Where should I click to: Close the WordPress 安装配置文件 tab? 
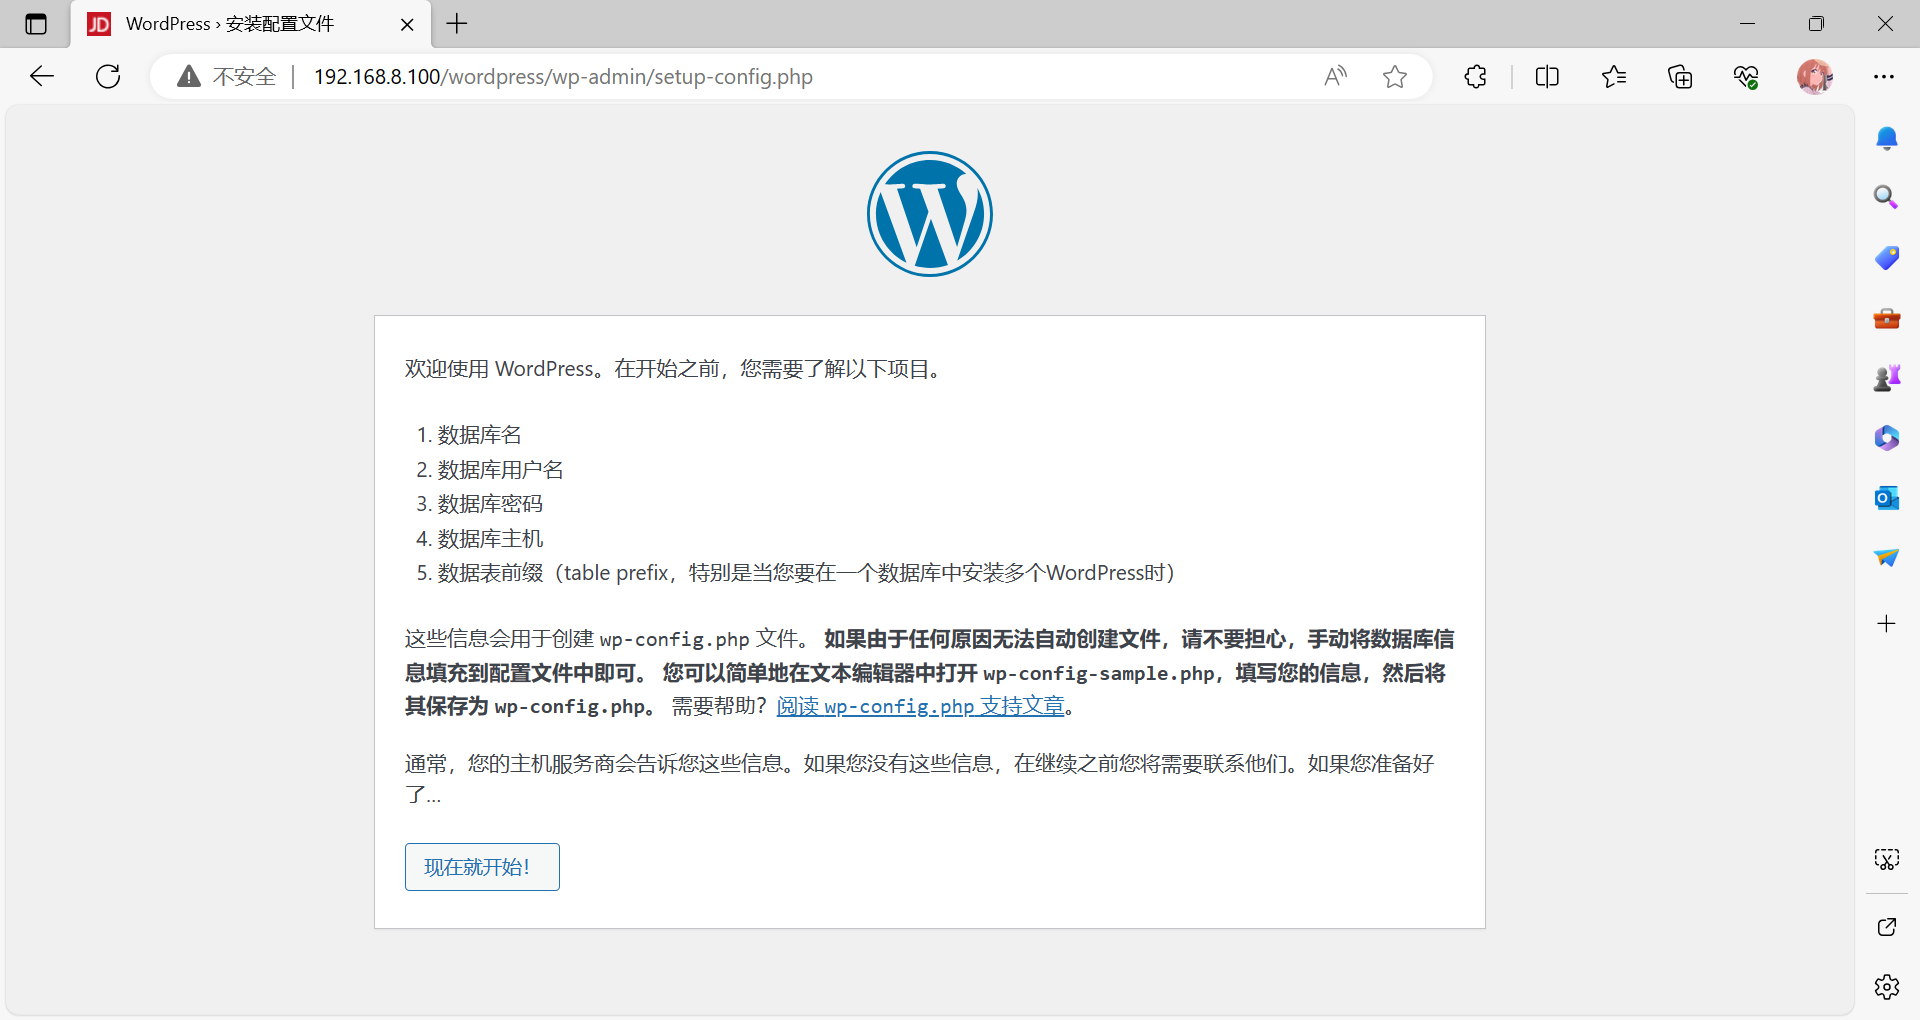(407, 24)
